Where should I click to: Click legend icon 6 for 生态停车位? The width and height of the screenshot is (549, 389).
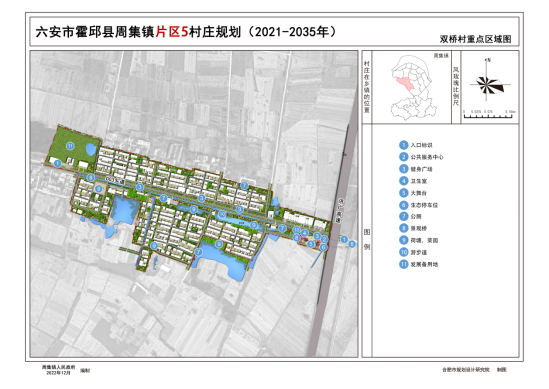pos(404,205)
